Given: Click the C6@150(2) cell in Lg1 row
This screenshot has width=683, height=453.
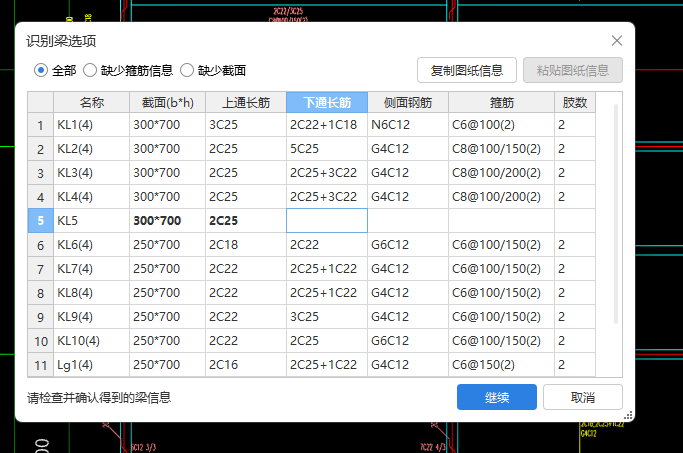Looking at the screenshot, I should (x=501, y=365).
